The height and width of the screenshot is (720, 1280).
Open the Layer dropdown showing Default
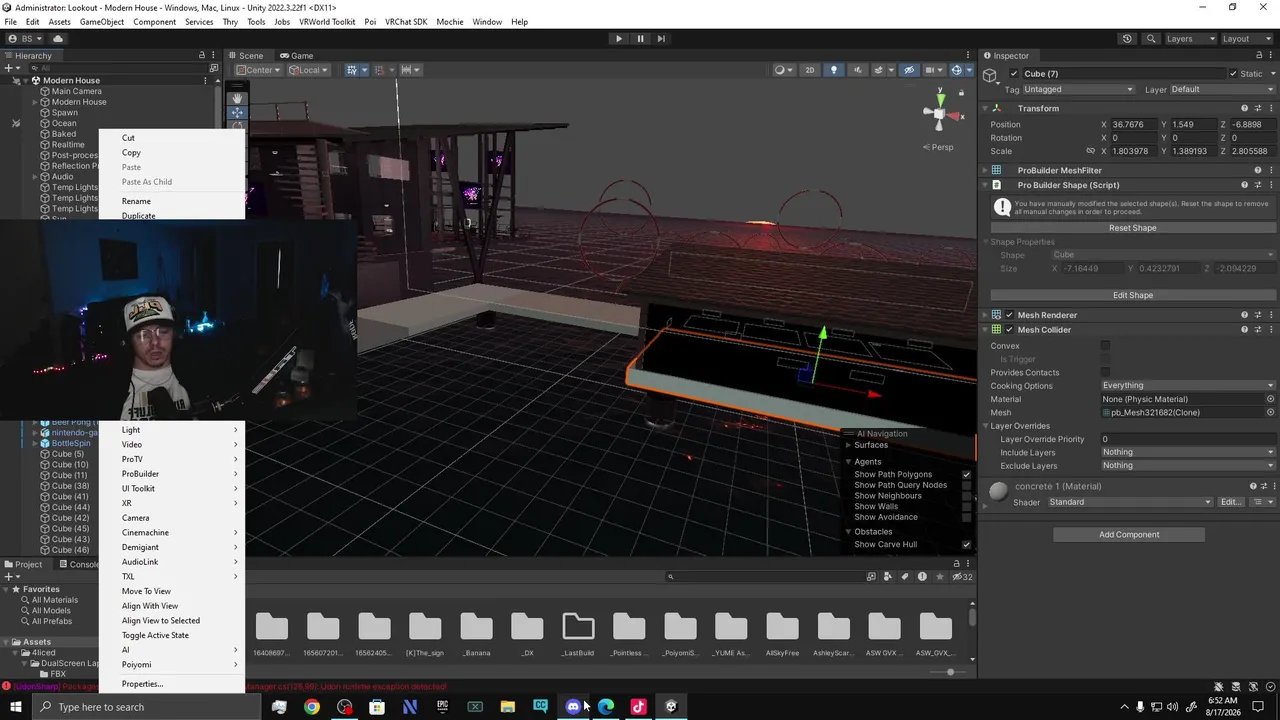click(1222, 89)
